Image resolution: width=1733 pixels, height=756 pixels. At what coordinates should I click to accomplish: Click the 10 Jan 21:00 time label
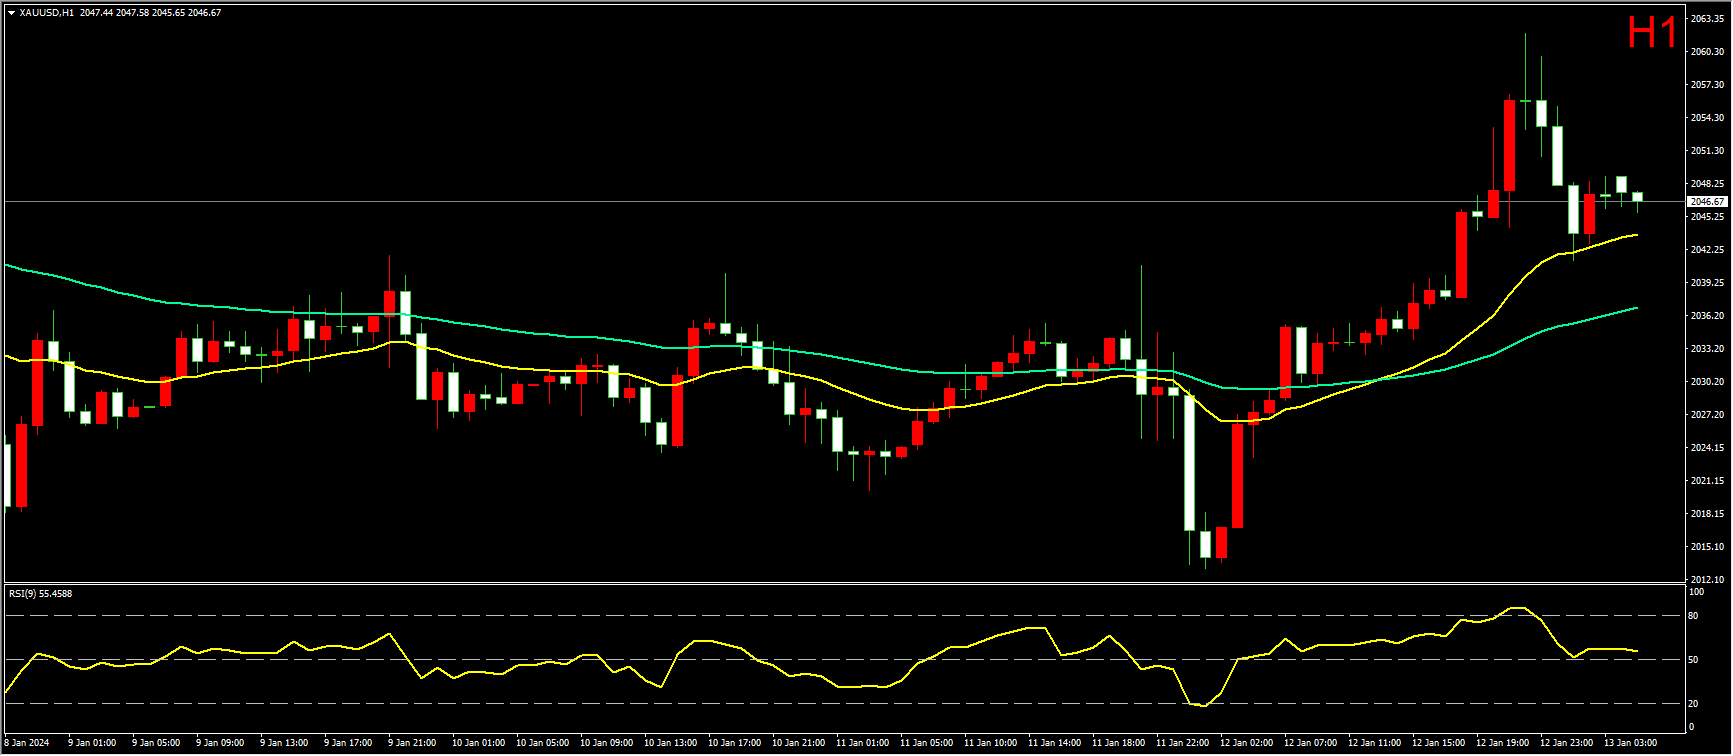[x=798, y=743]
